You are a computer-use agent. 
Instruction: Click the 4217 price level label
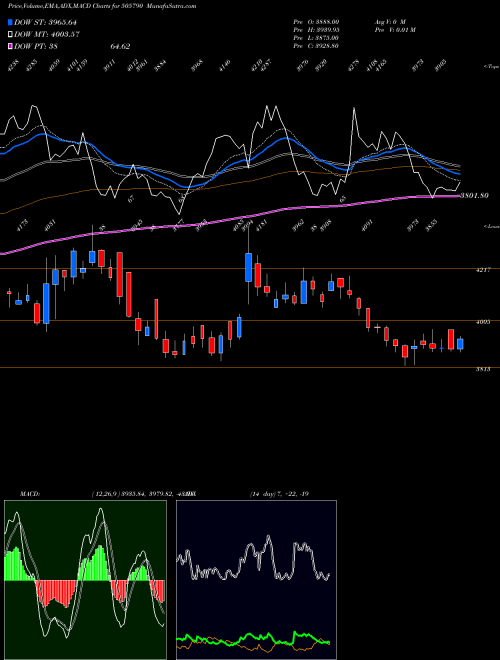point(483,270)
